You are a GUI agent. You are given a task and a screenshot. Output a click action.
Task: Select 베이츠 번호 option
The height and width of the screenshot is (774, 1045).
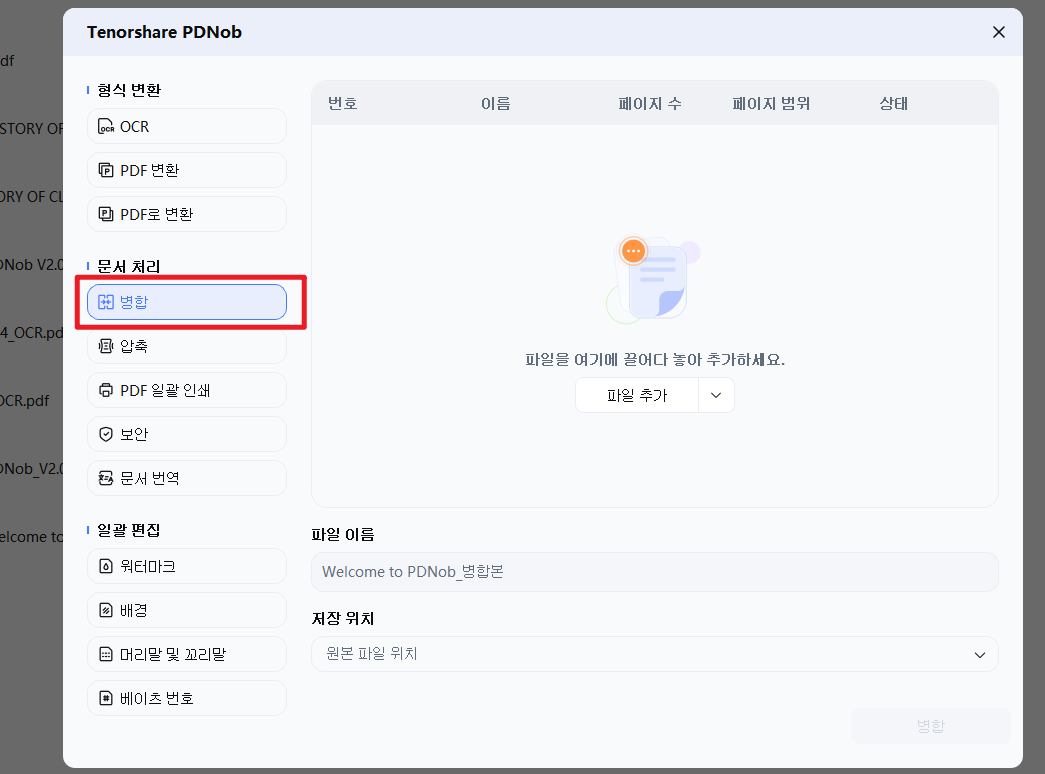[187, 698]
